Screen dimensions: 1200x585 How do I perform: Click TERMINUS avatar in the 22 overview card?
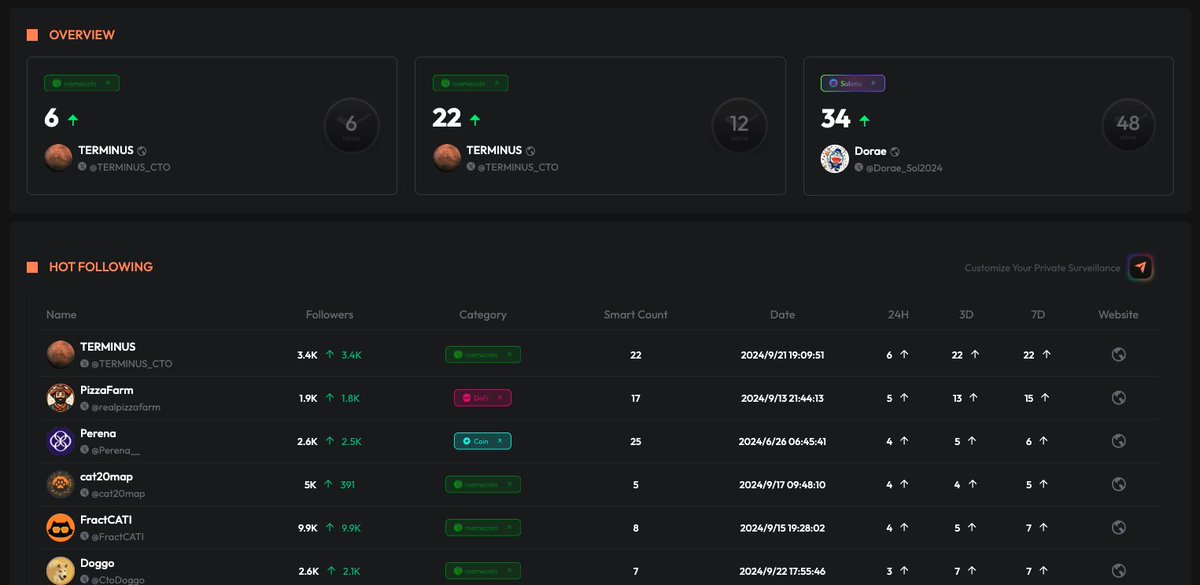pos(447,158)
